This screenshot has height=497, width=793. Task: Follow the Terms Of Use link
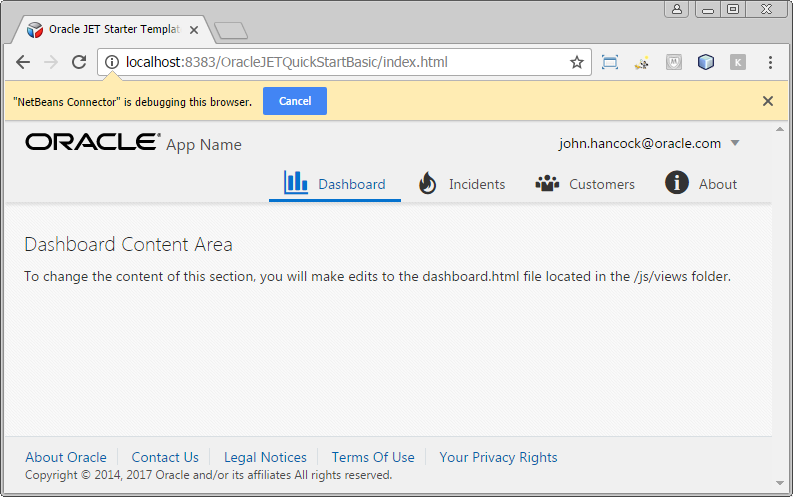373,457
